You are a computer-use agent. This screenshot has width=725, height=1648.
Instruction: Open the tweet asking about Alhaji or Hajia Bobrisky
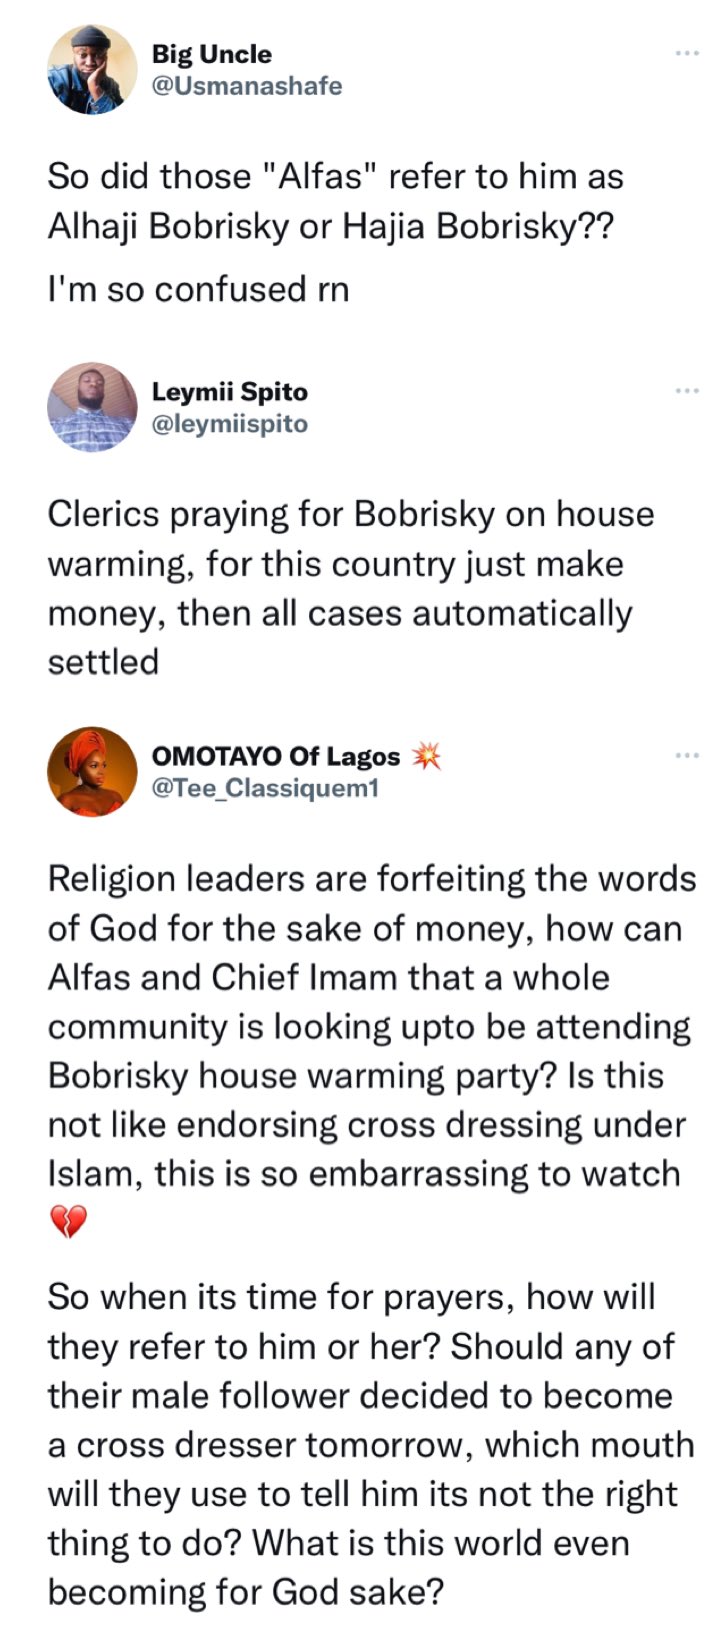pos(335,201)
